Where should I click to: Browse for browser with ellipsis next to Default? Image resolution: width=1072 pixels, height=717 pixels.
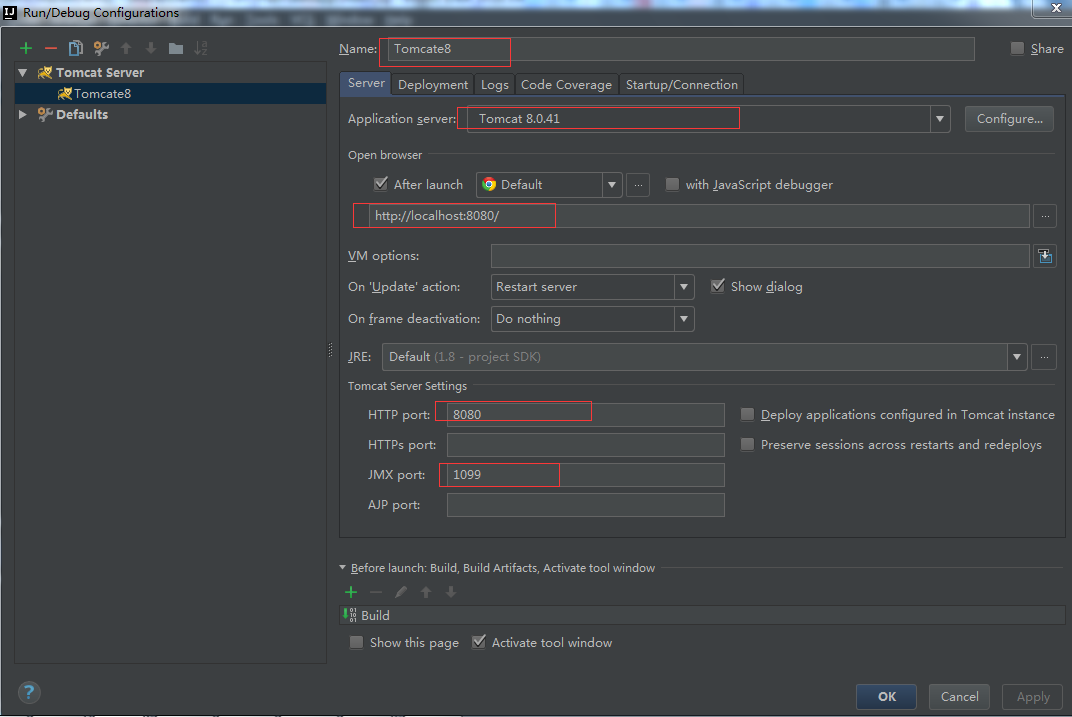tap(638, 185)
